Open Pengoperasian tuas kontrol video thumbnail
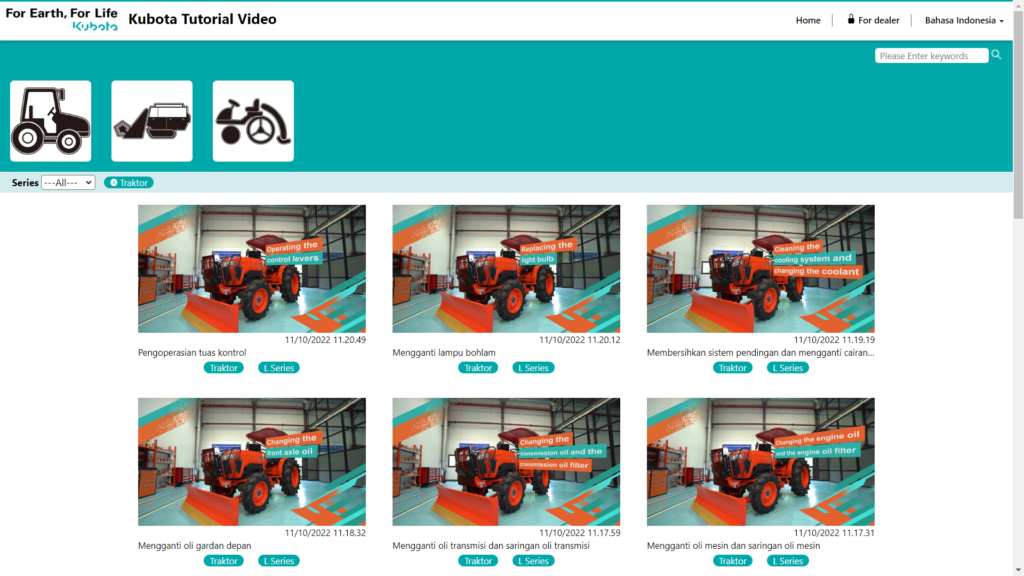Viewport: 1024px width, 576px height. tap(251, 269)
